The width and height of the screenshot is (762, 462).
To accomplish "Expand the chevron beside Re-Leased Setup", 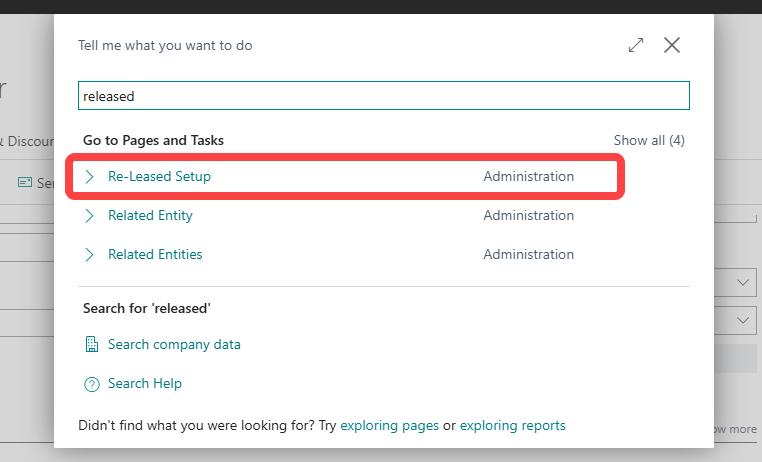I will (90, 177).
